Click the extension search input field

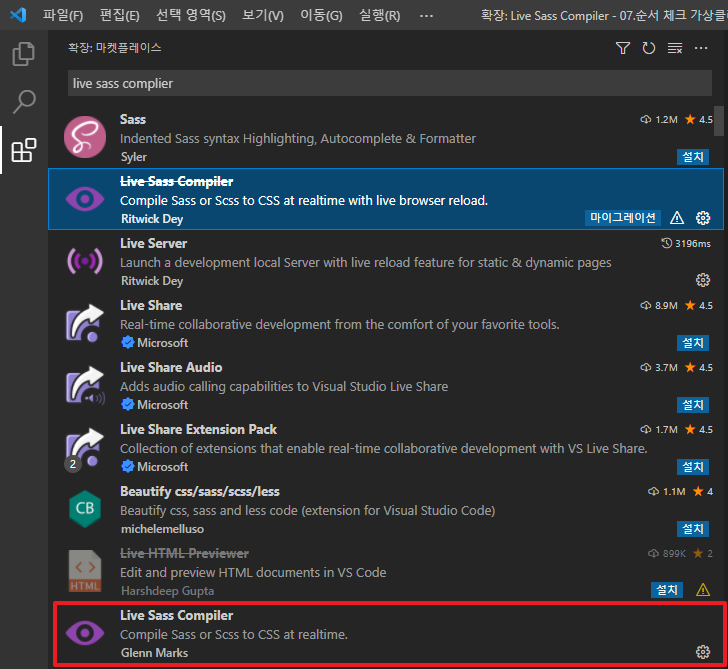click(x=390, y=83)
